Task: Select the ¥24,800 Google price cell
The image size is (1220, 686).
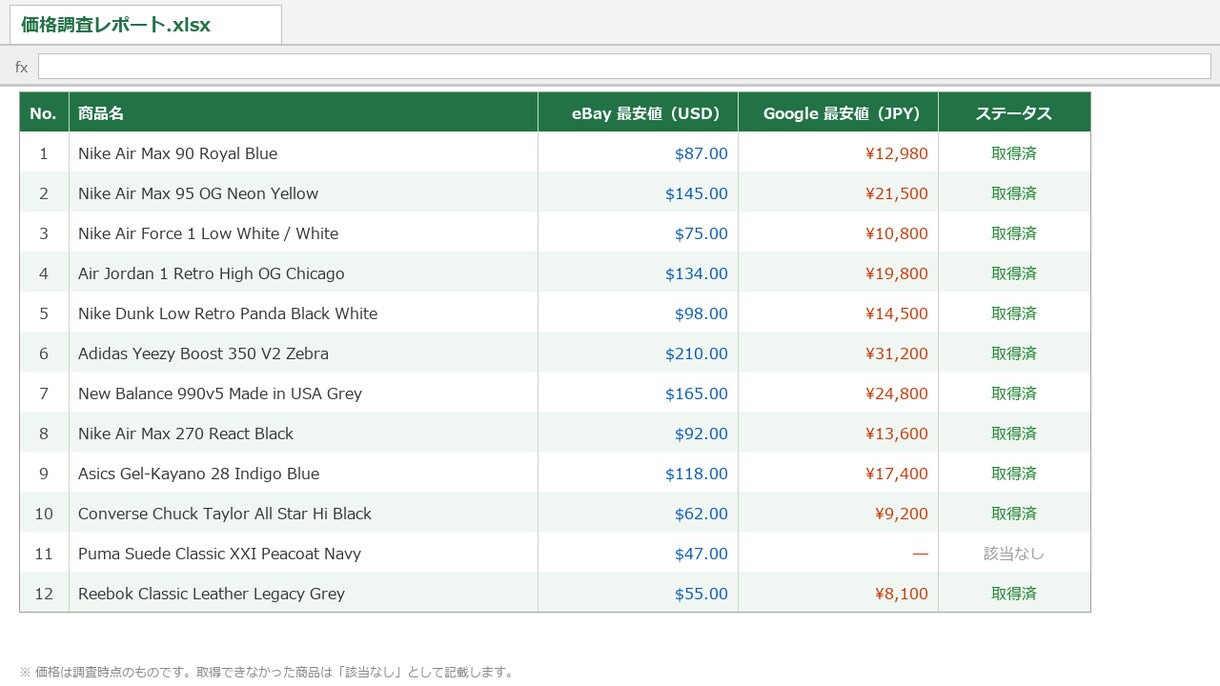Action: 838,393
